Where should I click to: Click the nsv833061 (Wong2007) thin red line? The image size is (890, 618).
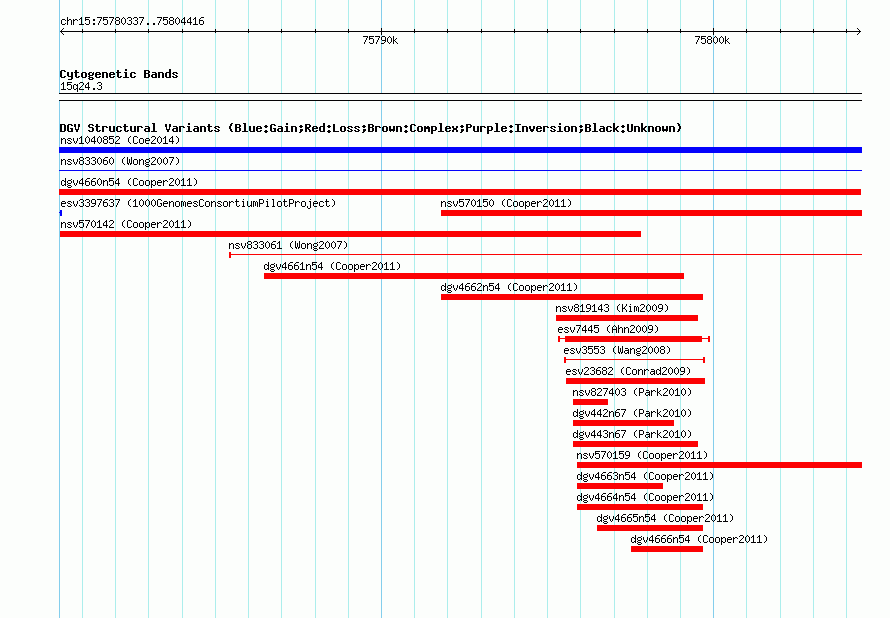click(x=545, y=255)
